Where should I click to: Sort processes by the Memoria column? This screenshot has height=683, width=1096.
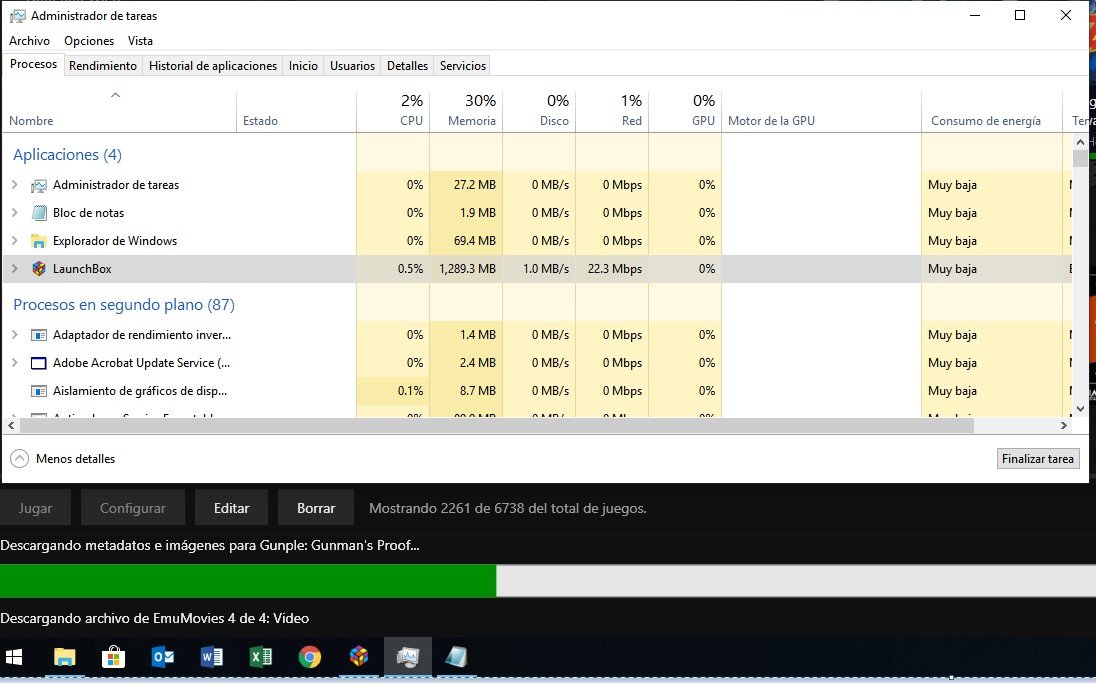pos(466,112)
